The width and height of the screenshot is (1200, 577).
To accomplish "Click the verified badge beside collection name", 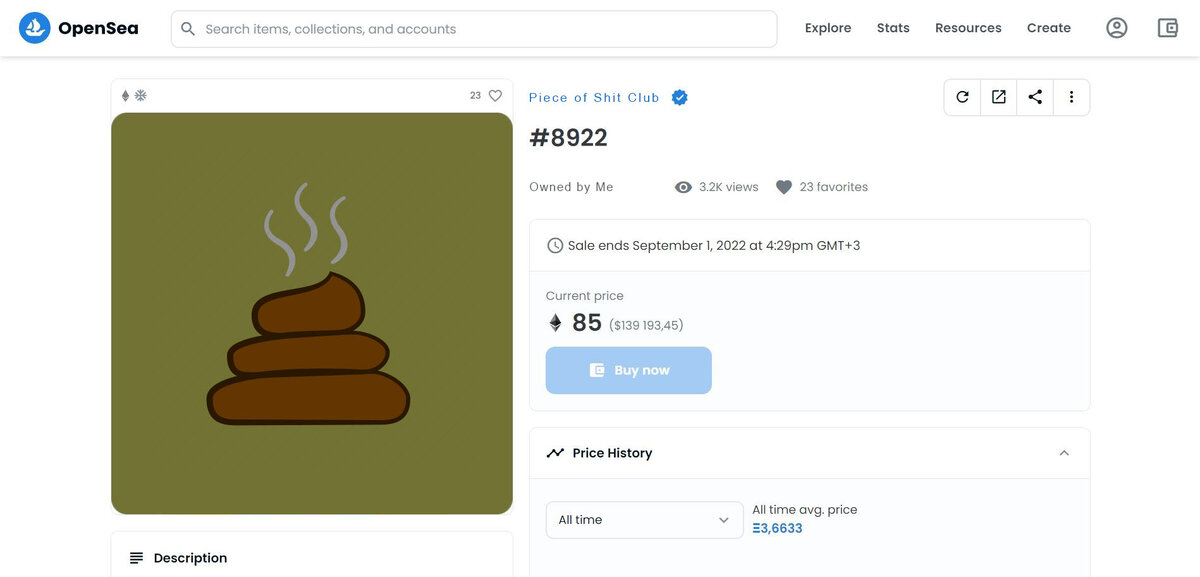I will 680,97.
